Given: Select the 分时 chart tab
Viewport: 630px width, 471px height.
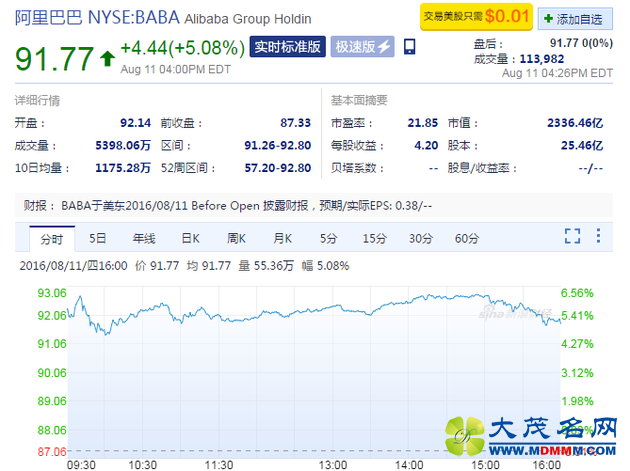Looking at the screenshot, I should [52, 239].
